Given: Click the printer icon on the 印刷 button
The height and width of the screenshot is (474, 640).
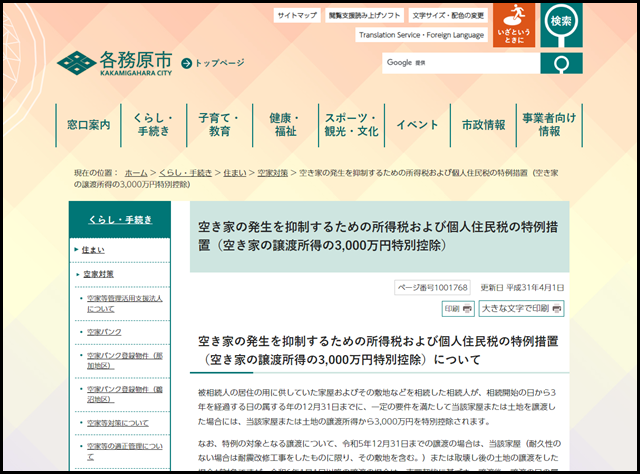Looking at the screenshot, I should [x=467, y=309].
